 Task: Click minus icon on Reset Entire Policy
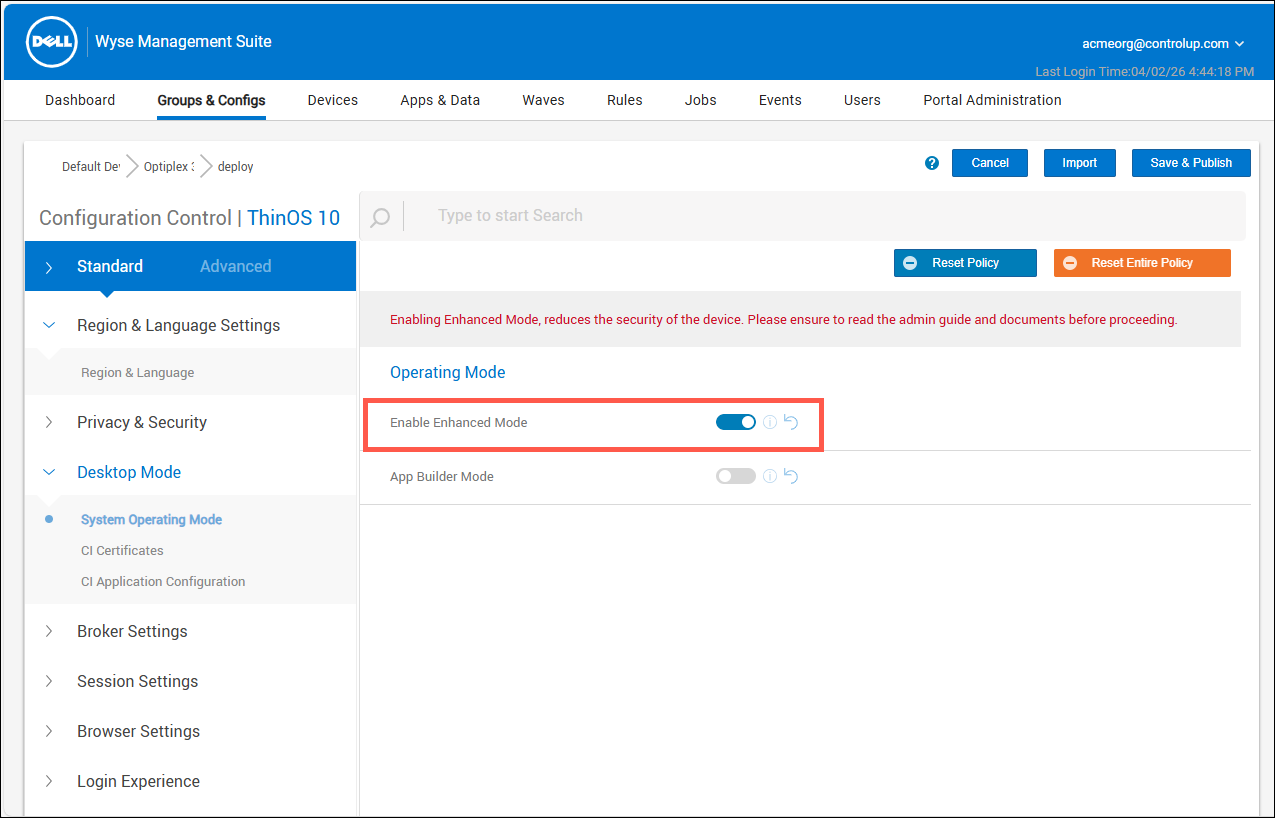[x=1070, y=263]
